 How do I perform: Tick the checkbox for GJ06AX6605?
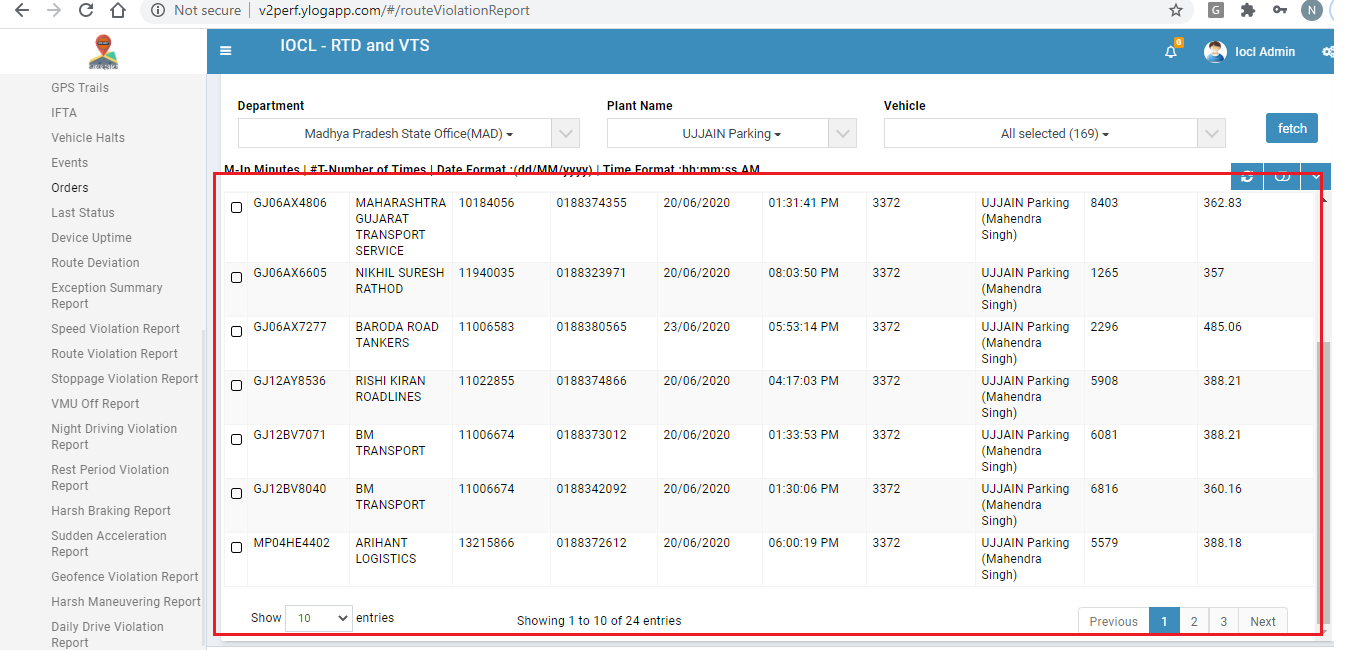click(236, 278)
